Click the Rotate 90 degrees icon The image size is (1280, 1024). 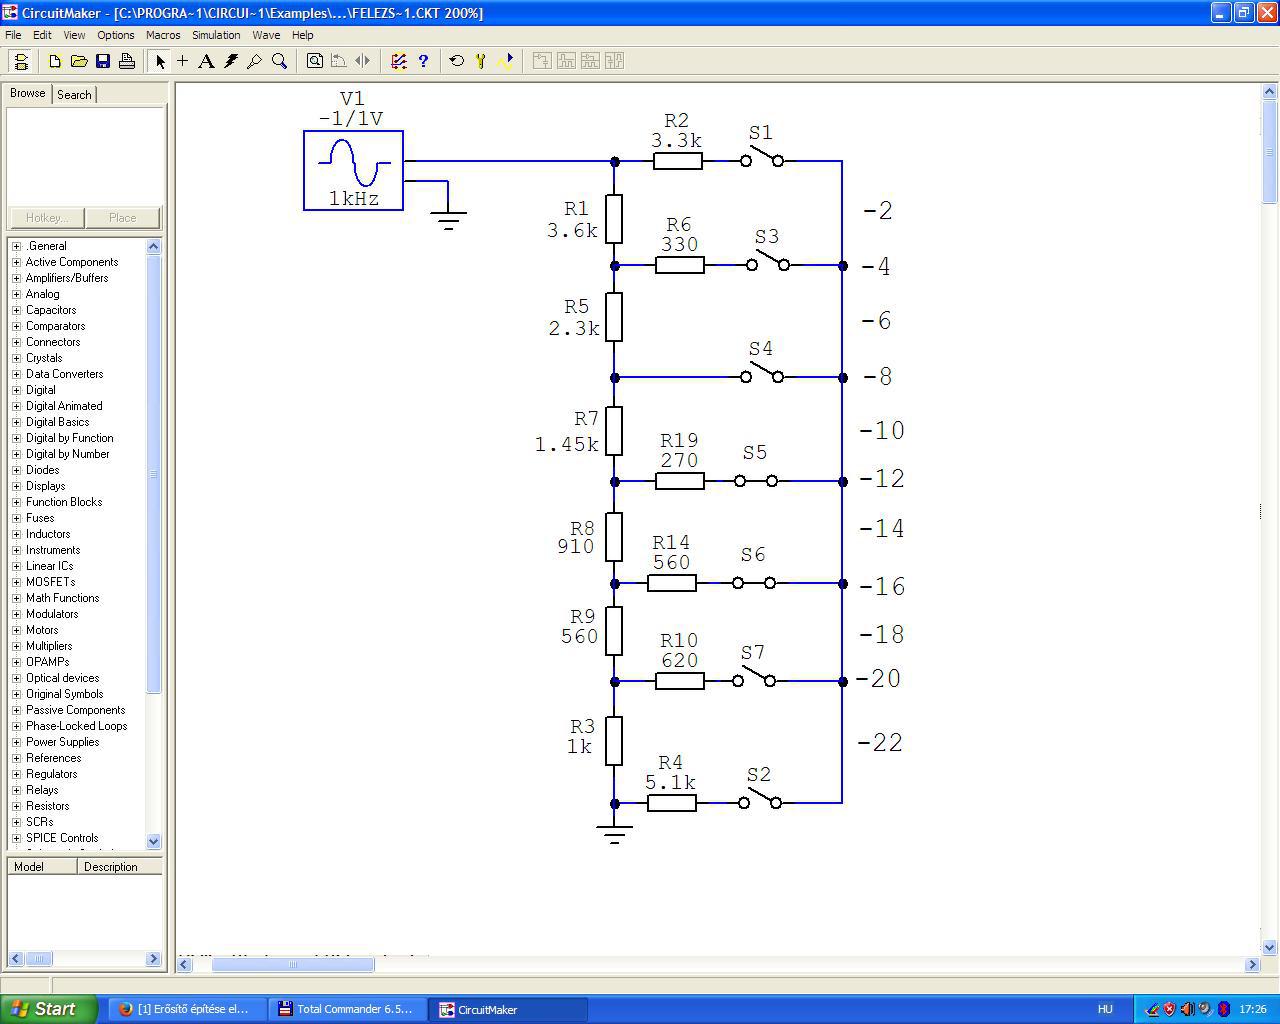point(339,61)
